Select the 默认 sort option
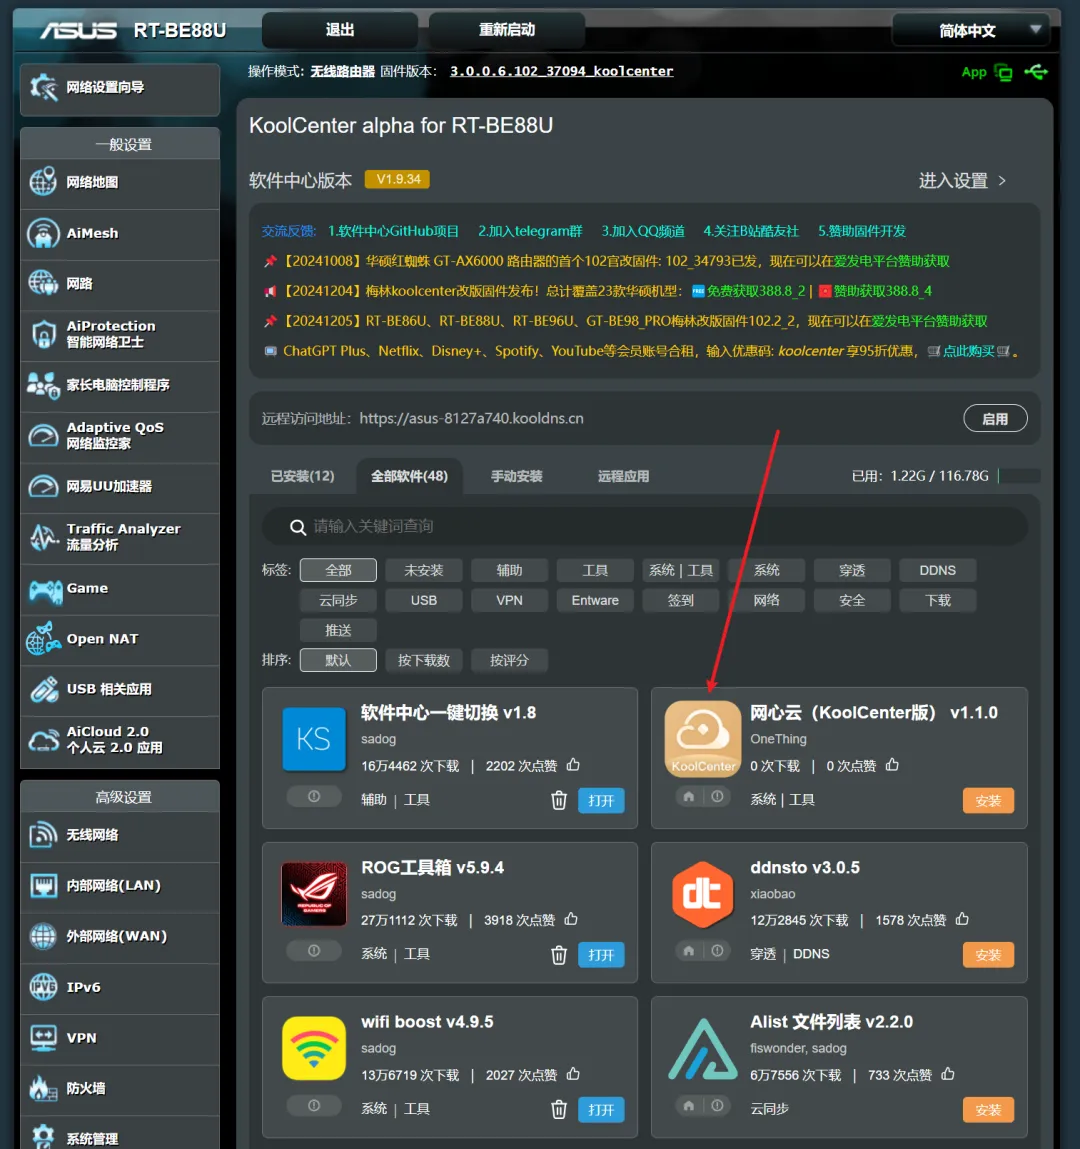This screenshot has height=1149, width=1080. [339, 660]
